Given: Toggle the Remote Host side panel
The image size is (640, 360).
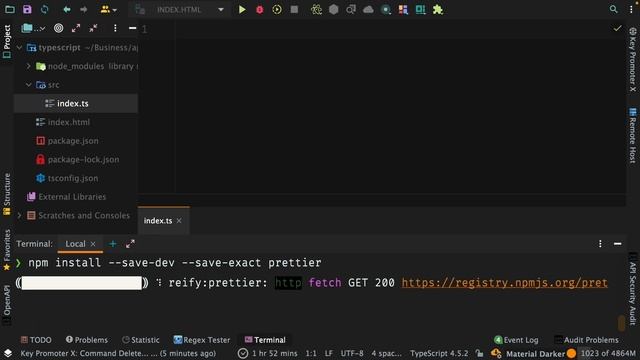Looking at the screenshot, I should point(633,136).
